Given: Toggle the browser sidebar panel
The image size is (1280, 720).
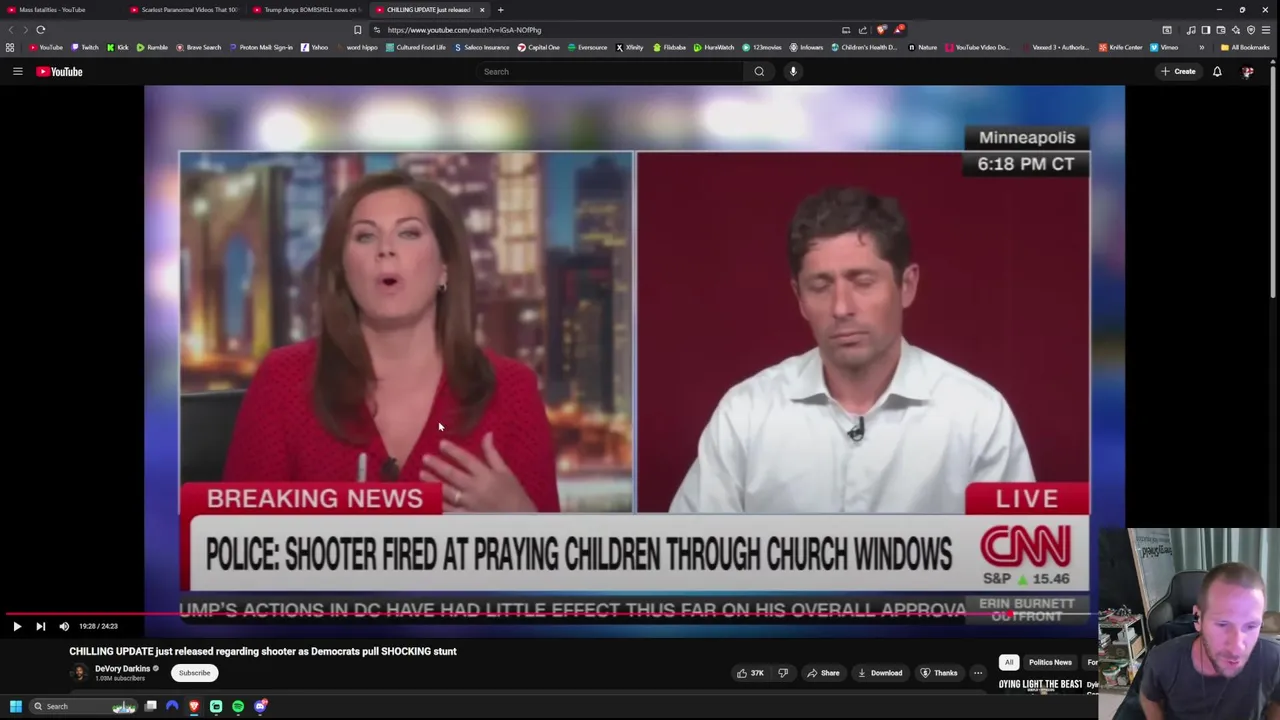Looking at the screenshot, I should tap(1205, 30).
